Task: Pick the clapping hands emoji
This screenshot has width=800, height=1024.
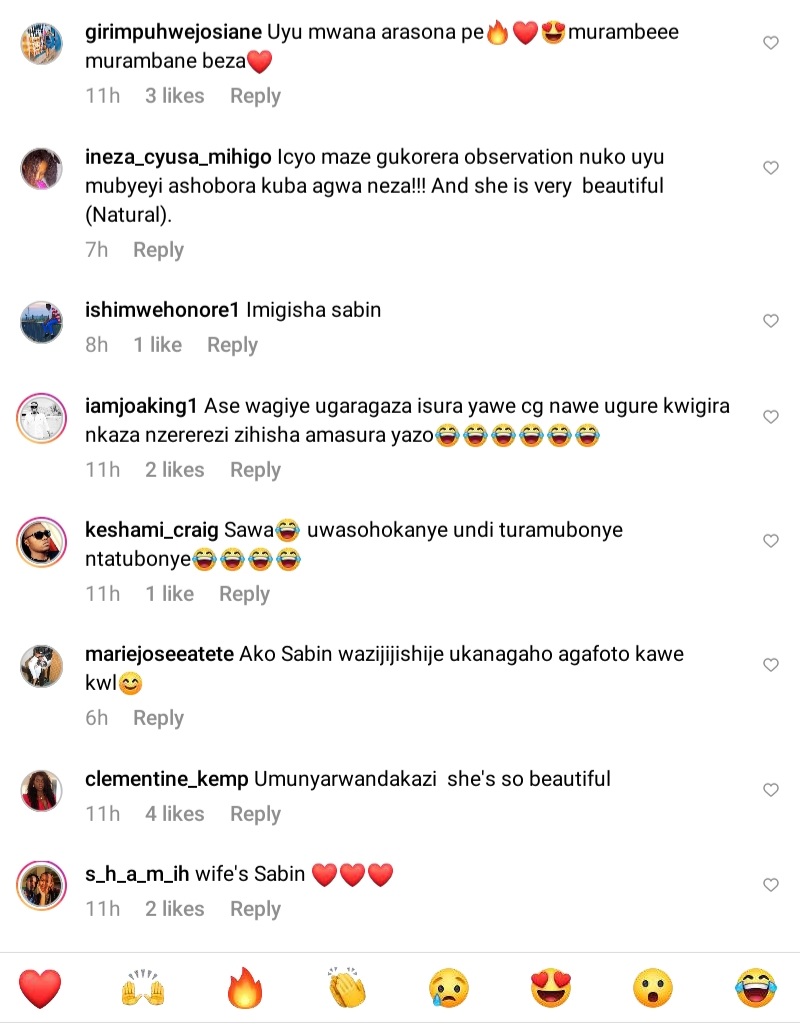Action: [347, 987]
